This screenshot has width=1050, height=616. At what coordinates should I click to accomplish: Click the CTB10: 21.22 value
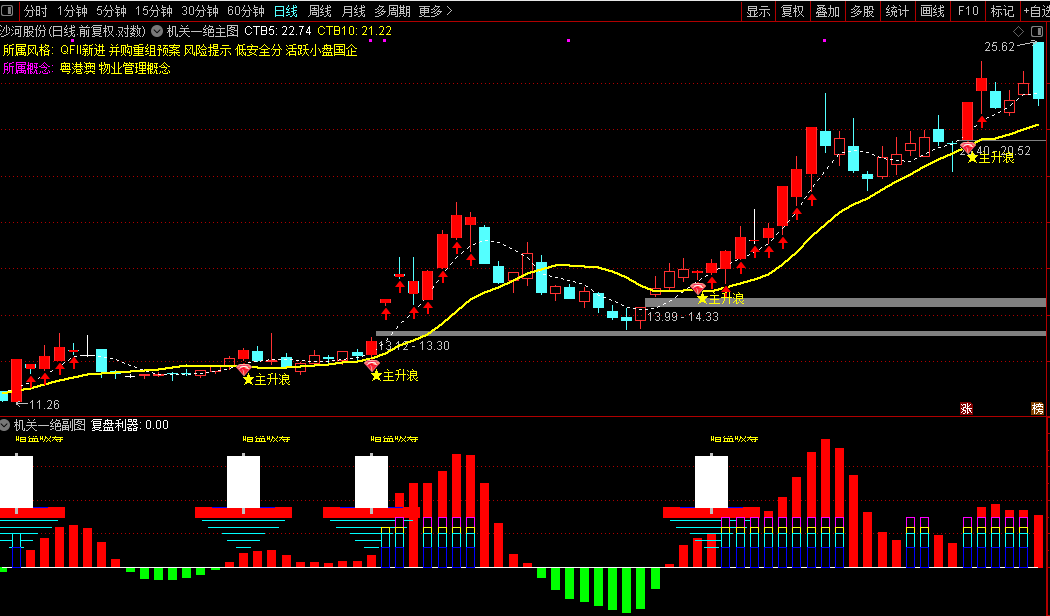pos(355,31)
